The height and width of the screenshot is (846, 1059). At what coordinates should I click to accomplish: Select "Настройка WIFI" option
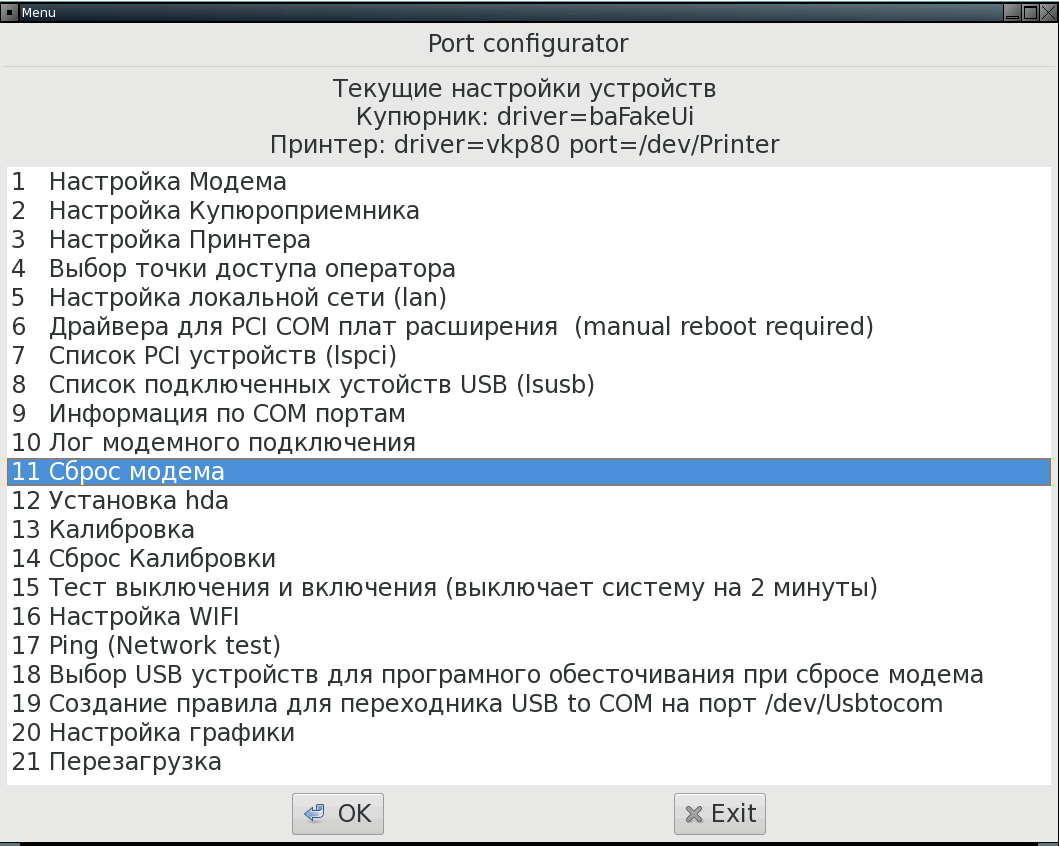point(143,617)
